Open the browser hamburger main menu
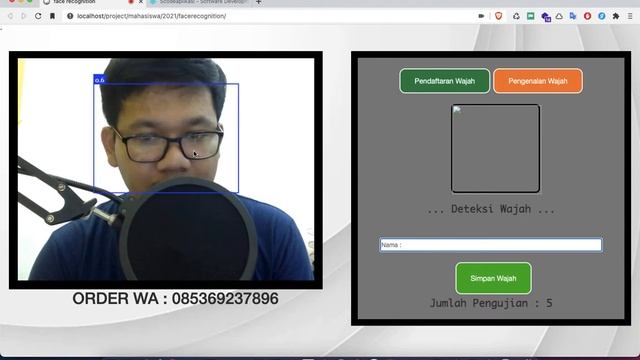 pos(630,16)
